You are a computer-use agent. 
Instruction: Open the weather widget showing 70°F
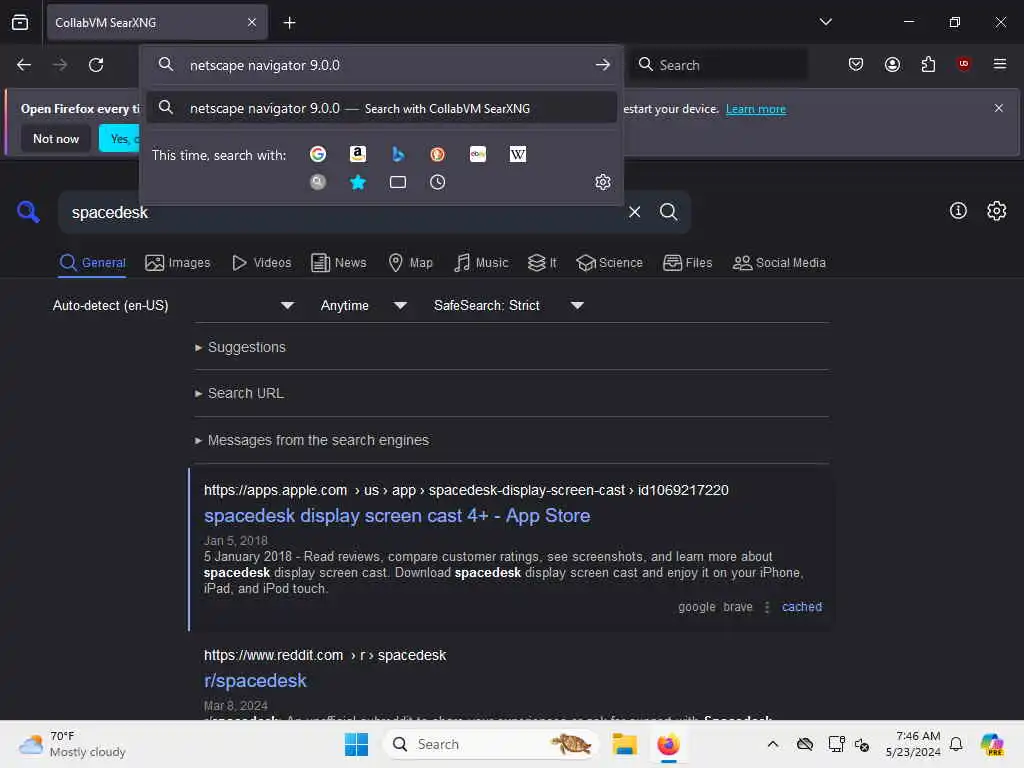point(72,744)
